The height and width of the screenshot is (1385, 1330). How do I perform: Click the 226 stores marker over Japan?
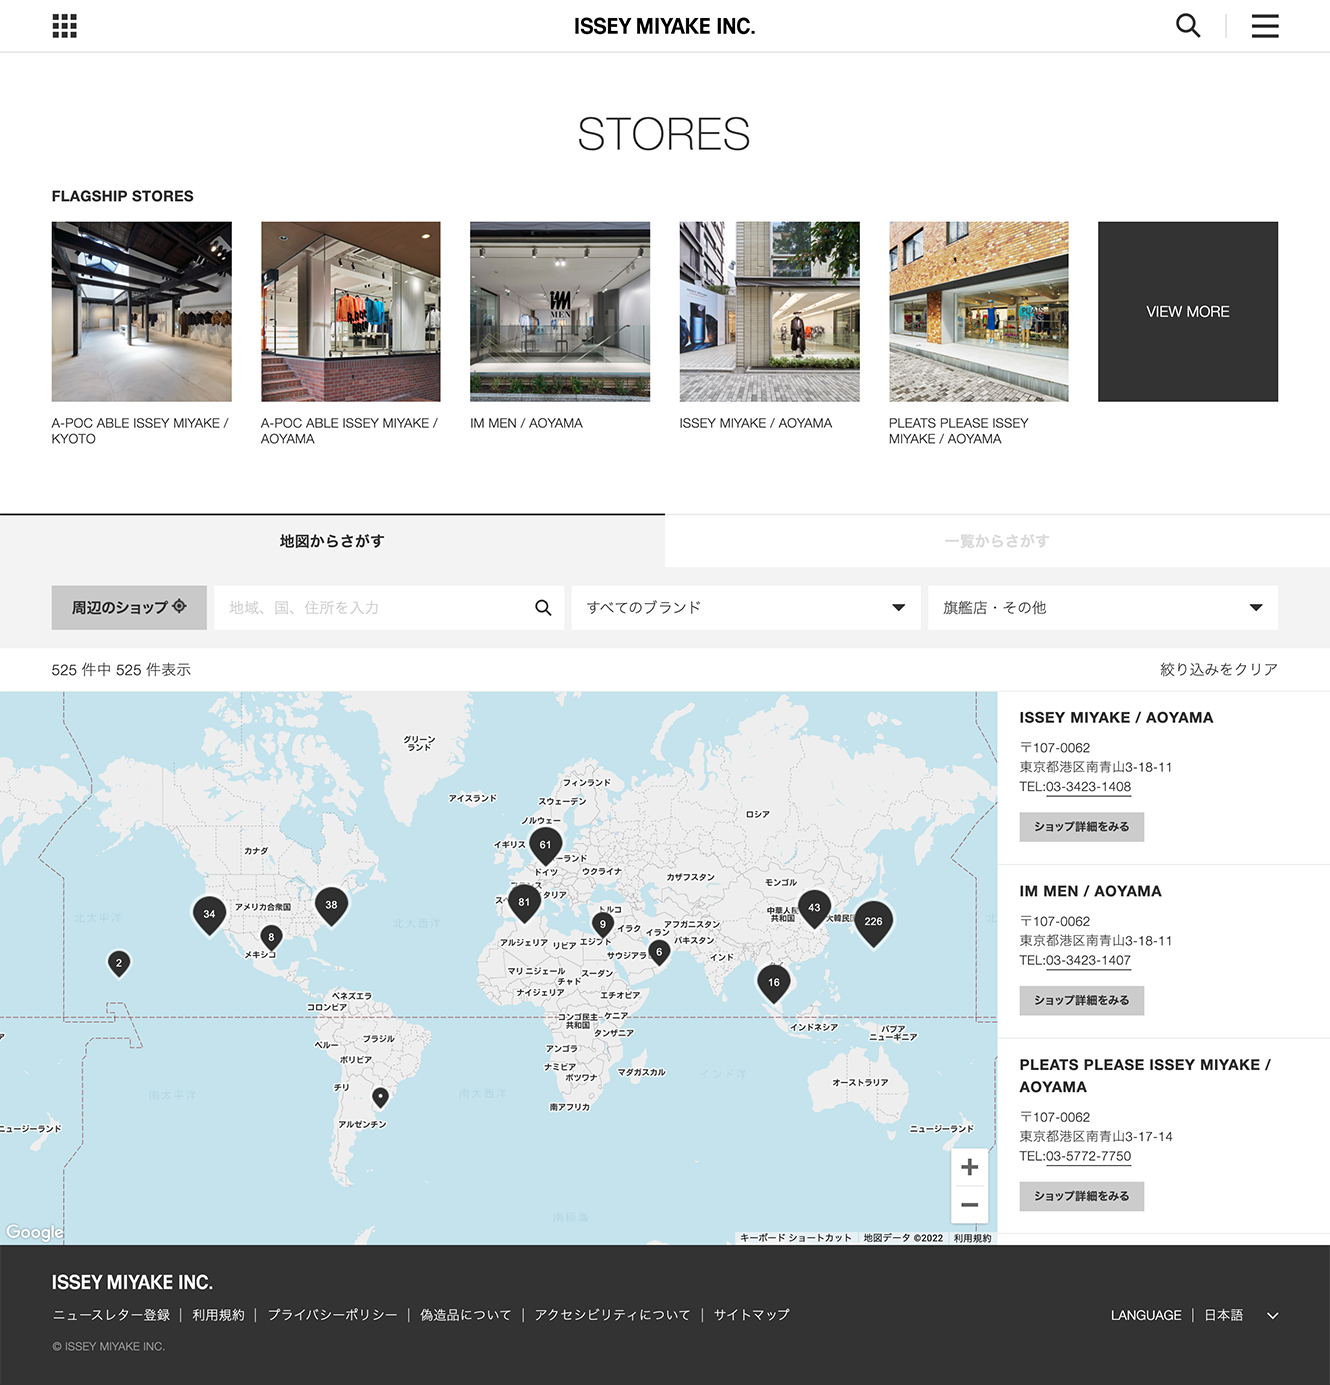click(x=873, y=921)
